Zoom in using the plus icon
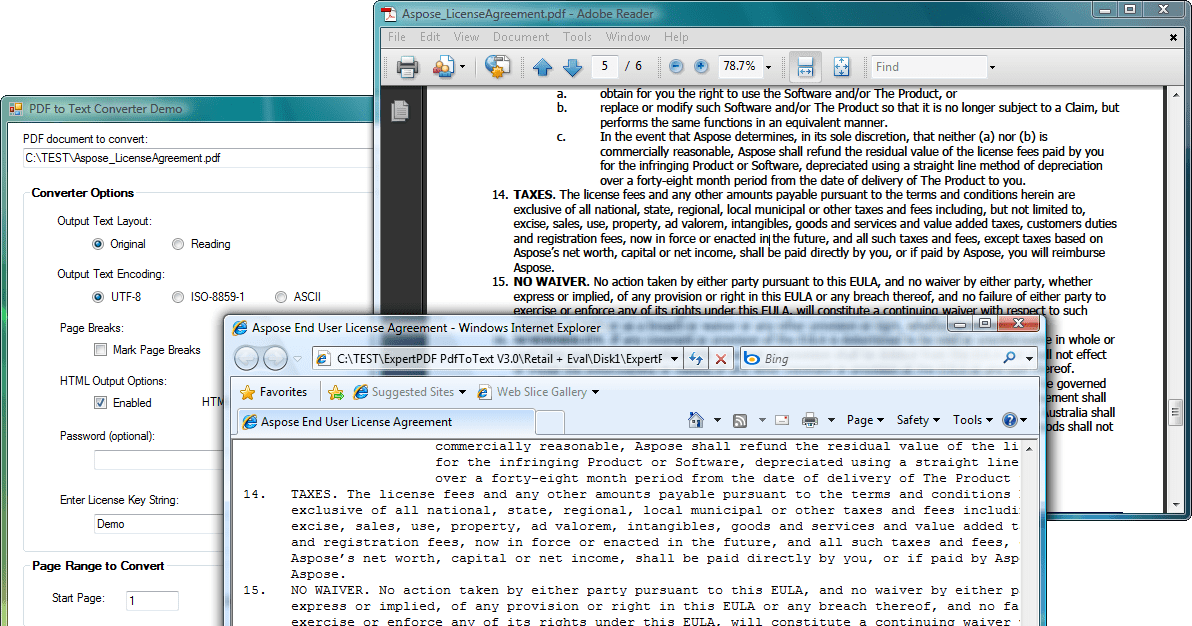The height and width of the screenshot is (626, 1192). click(703, 66)
